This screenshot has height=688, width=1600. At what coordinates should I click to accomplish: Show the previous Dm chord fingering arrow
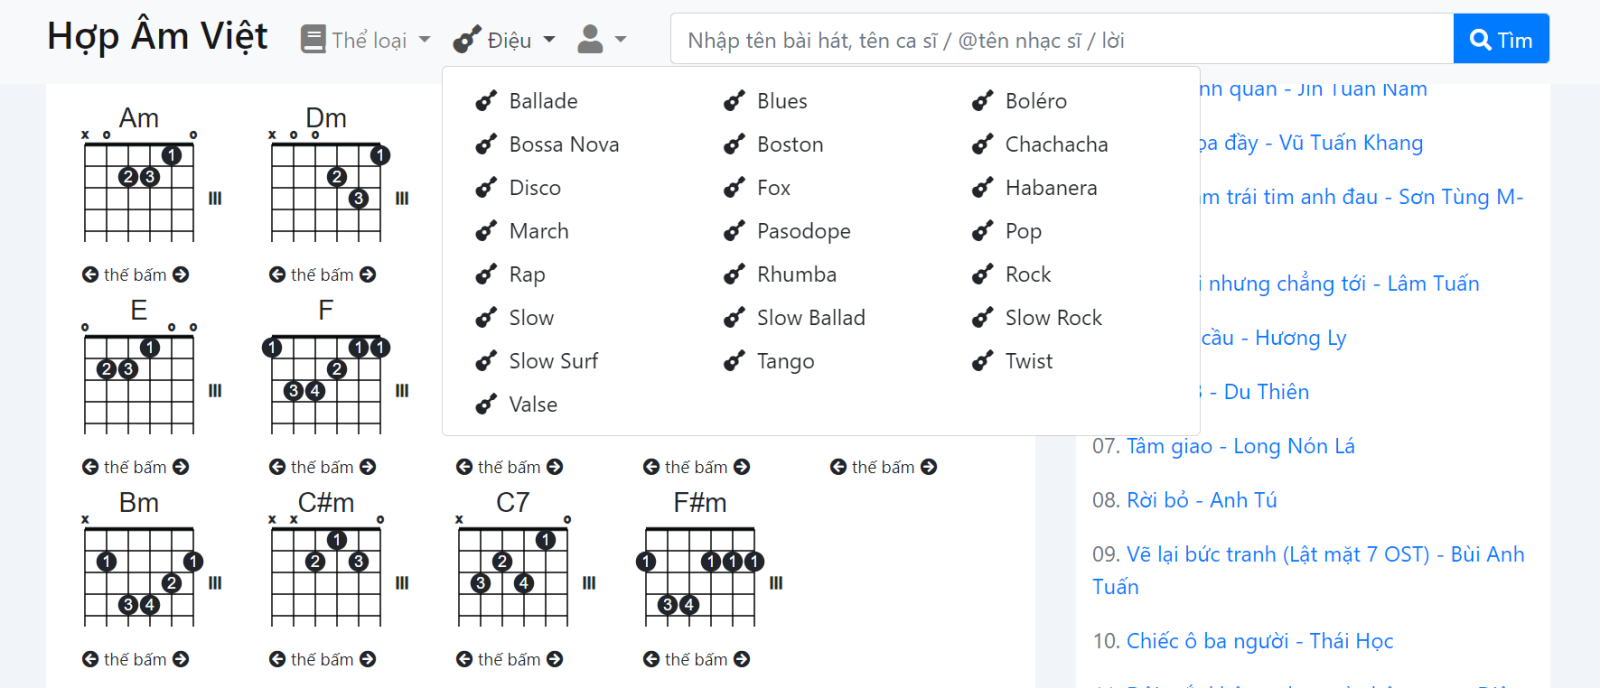pos(277,275)
